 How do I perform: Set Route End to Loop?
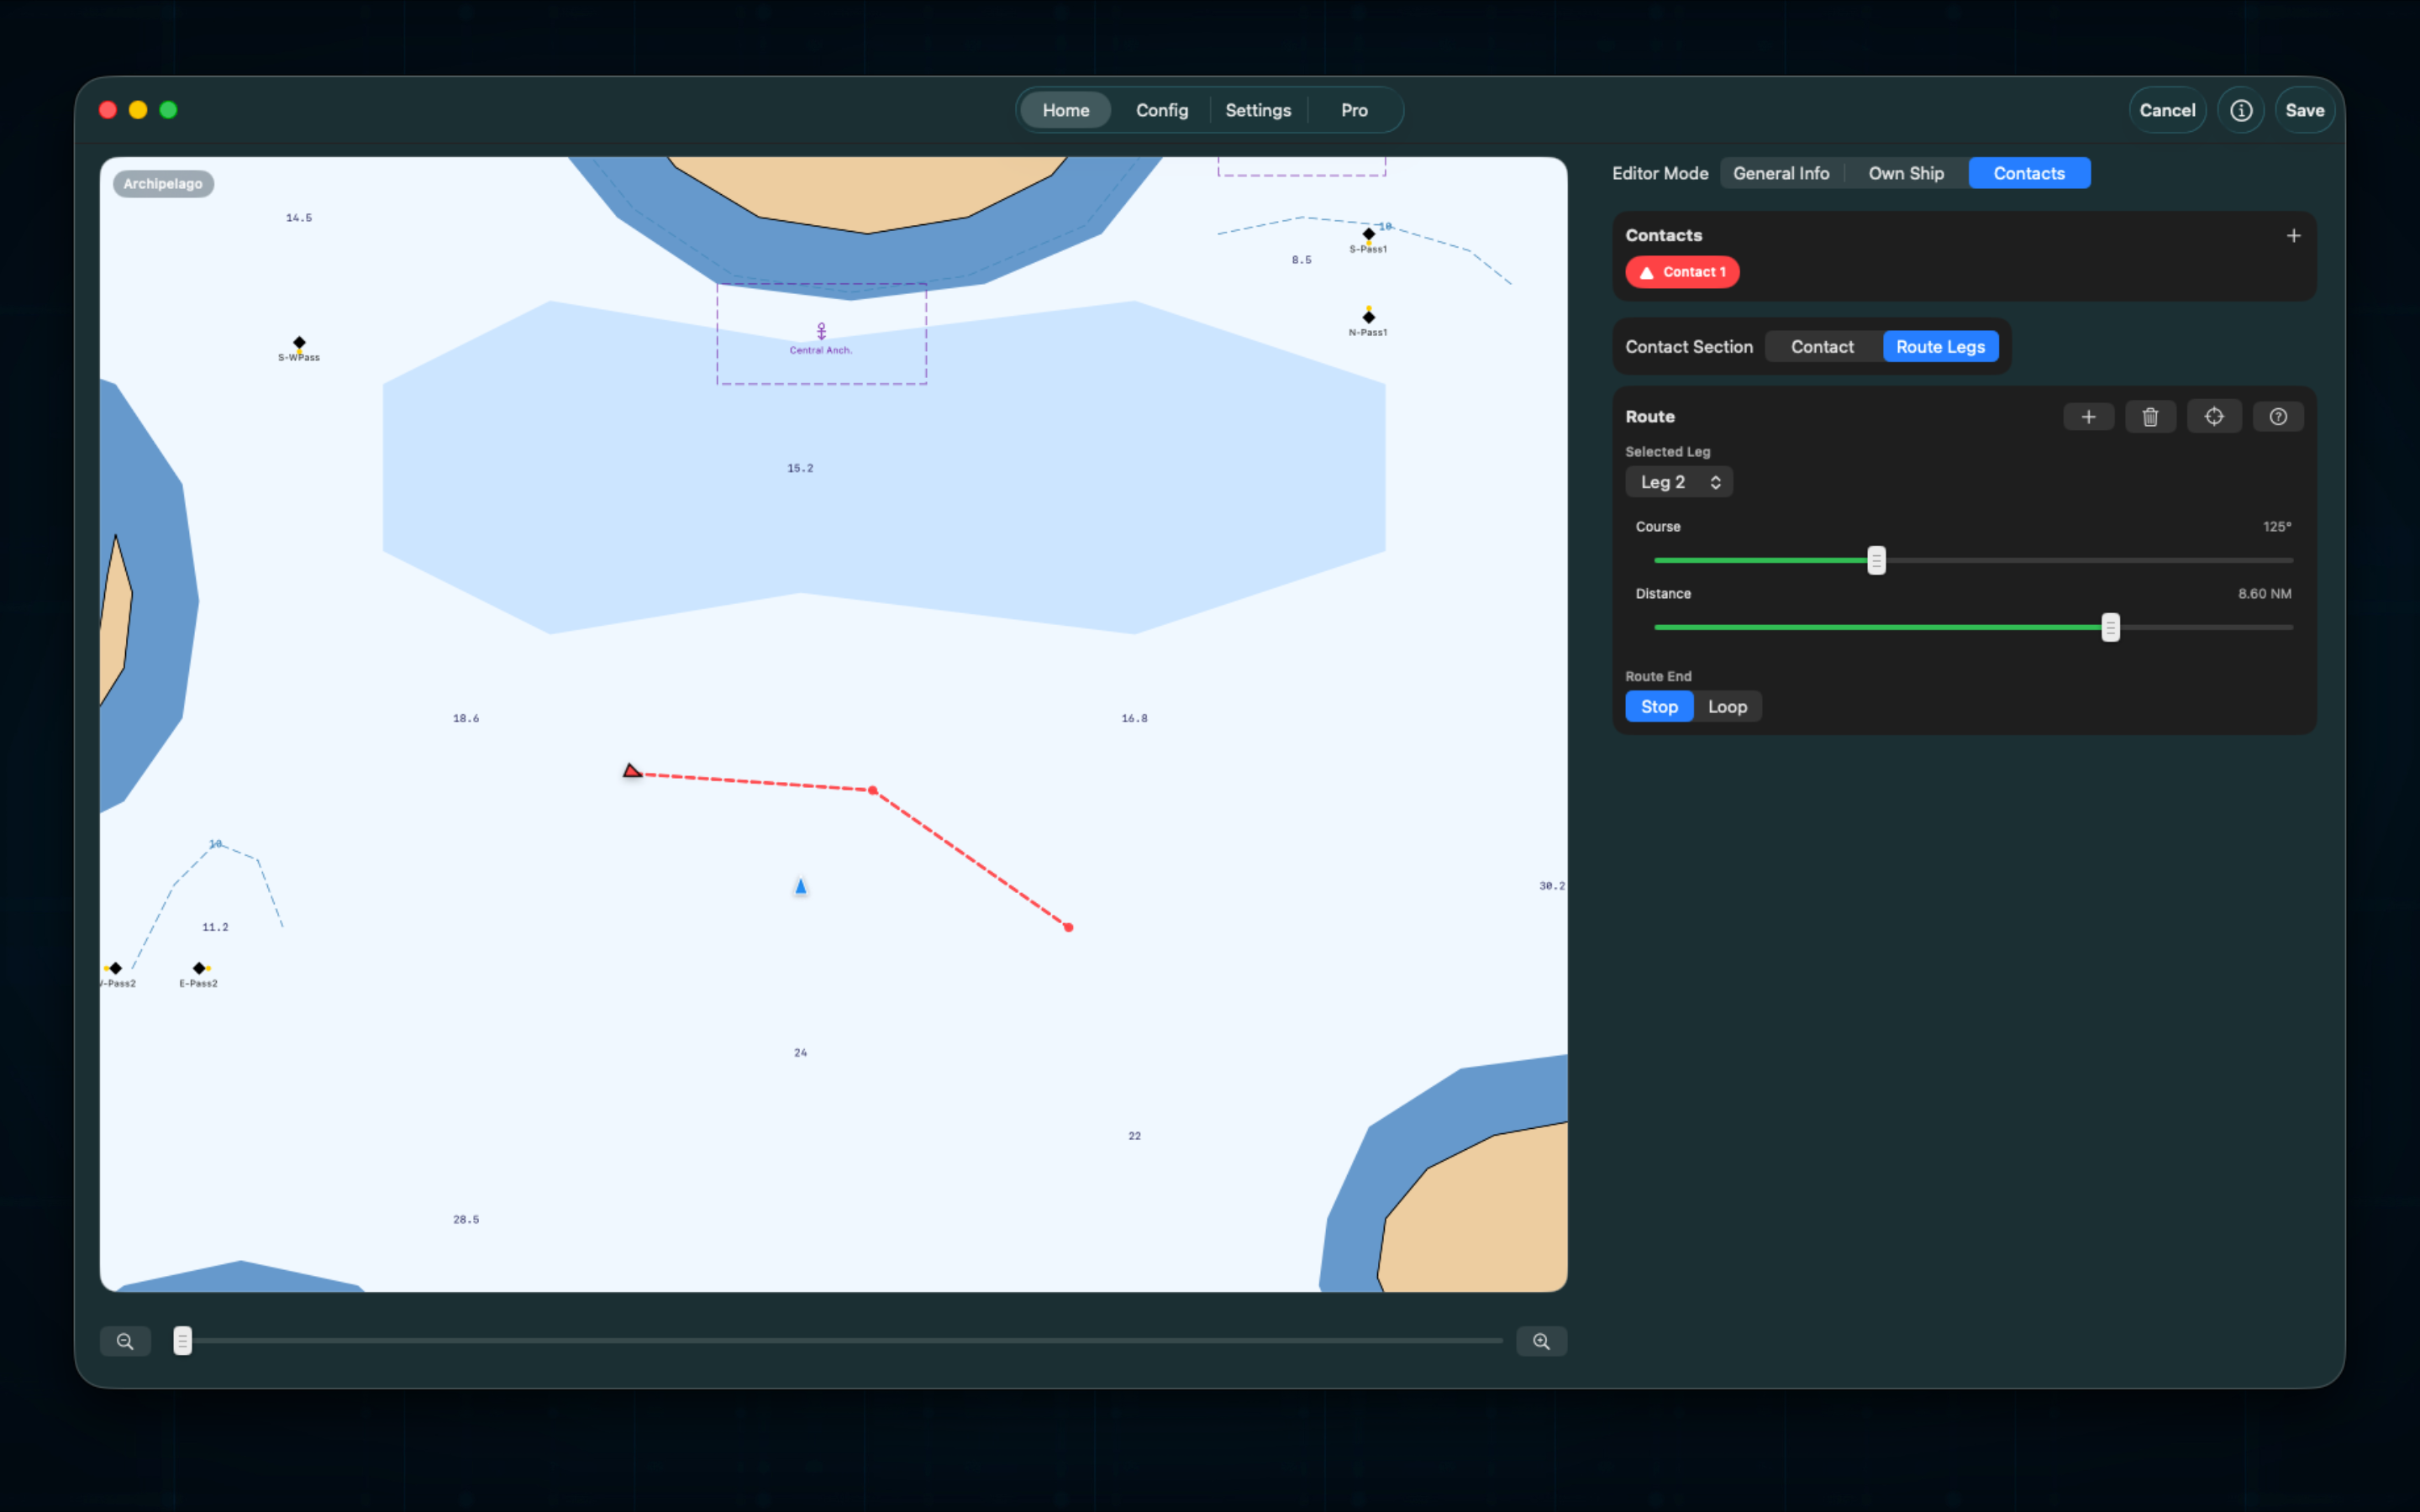point(1727,707)
